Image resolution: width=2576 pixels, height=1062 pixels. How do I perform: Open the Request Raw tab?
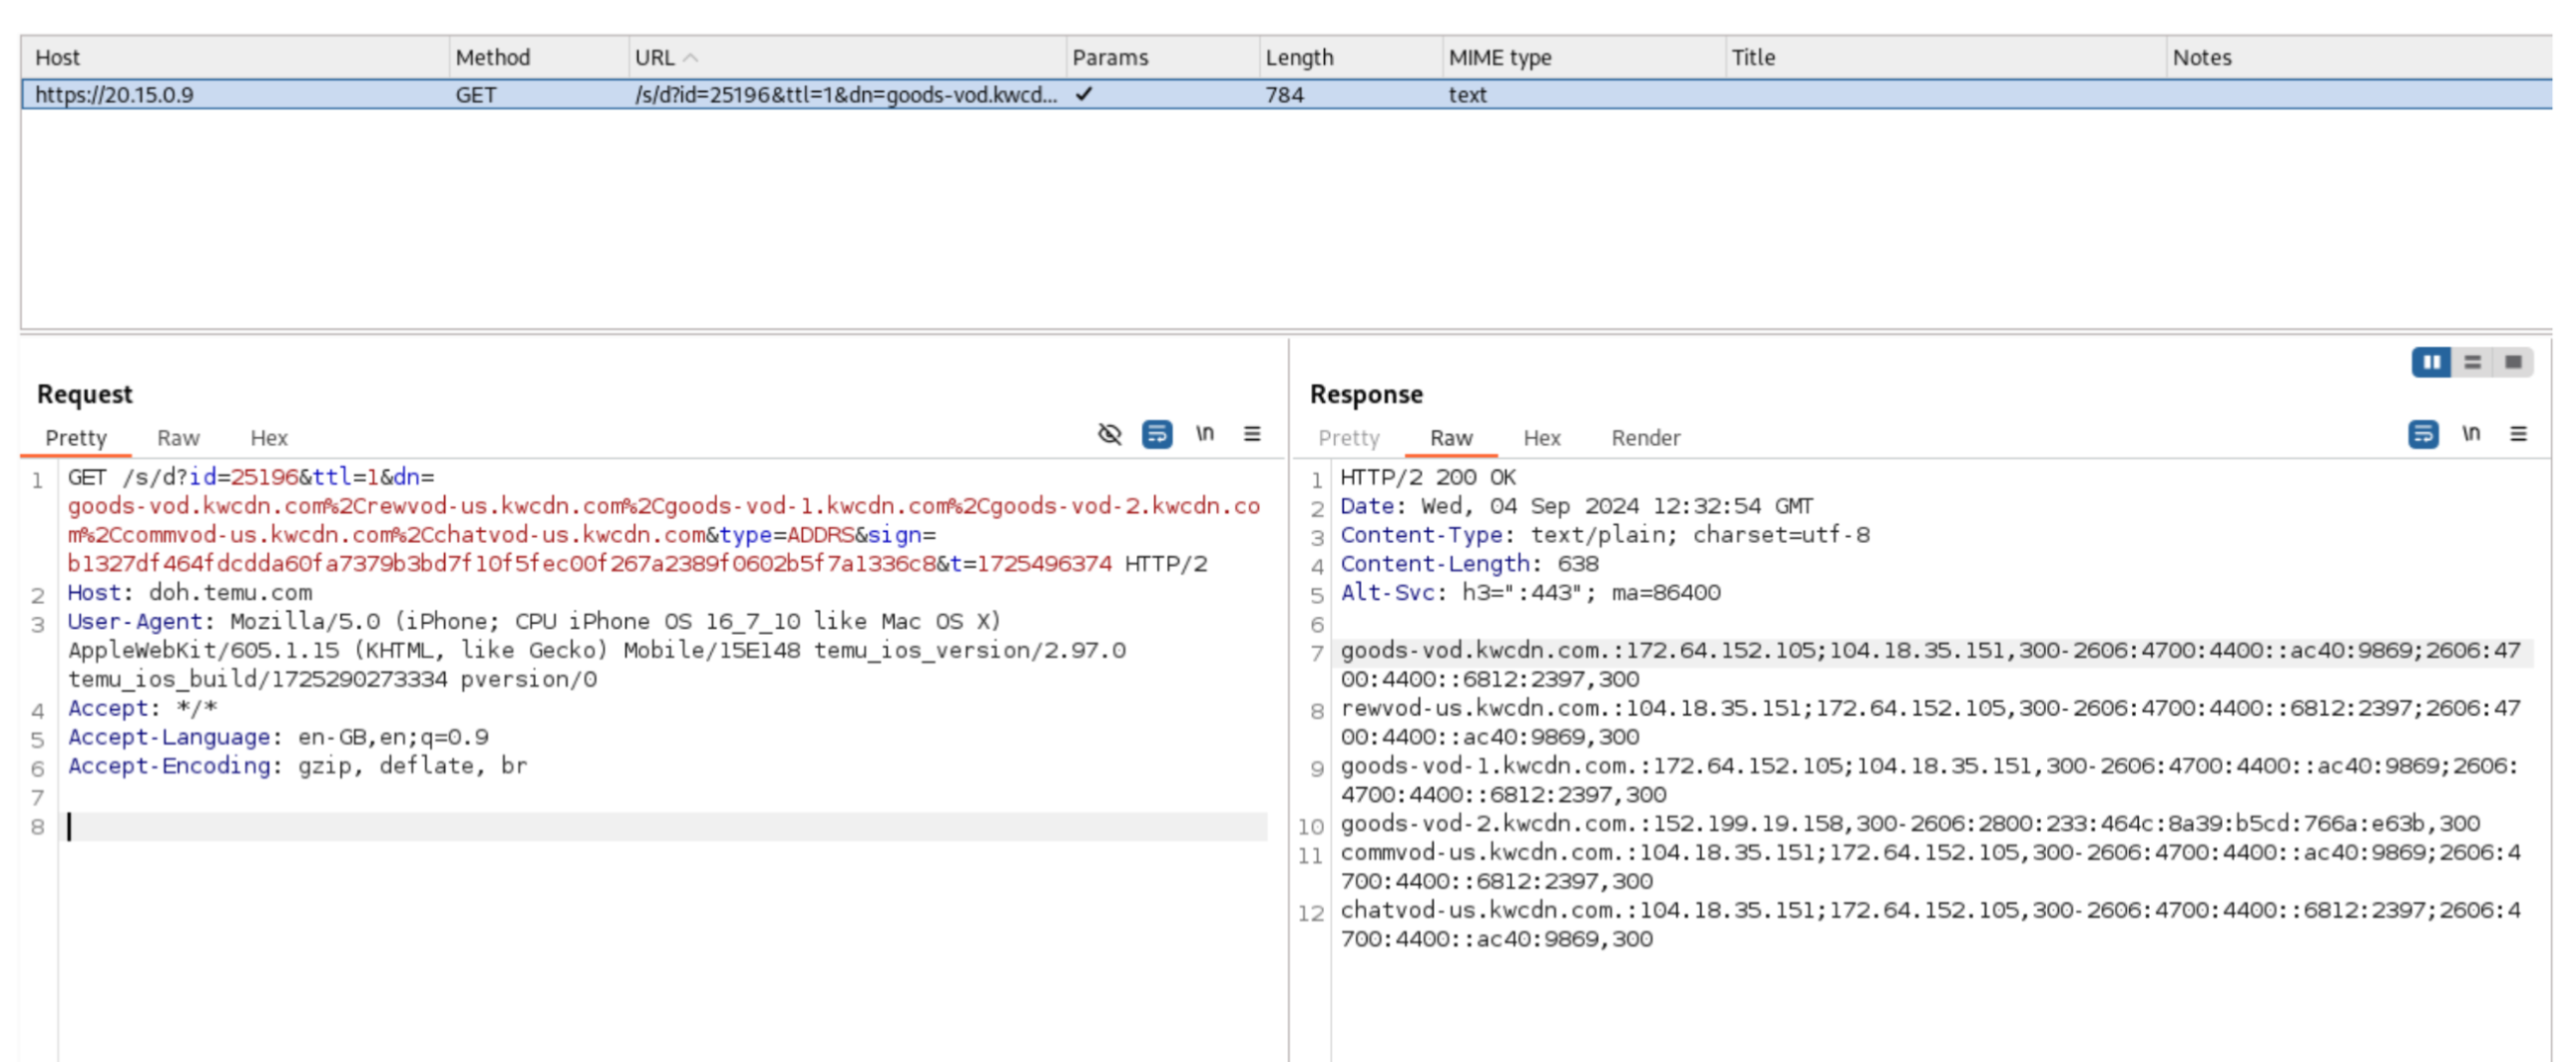click(178, 438)
